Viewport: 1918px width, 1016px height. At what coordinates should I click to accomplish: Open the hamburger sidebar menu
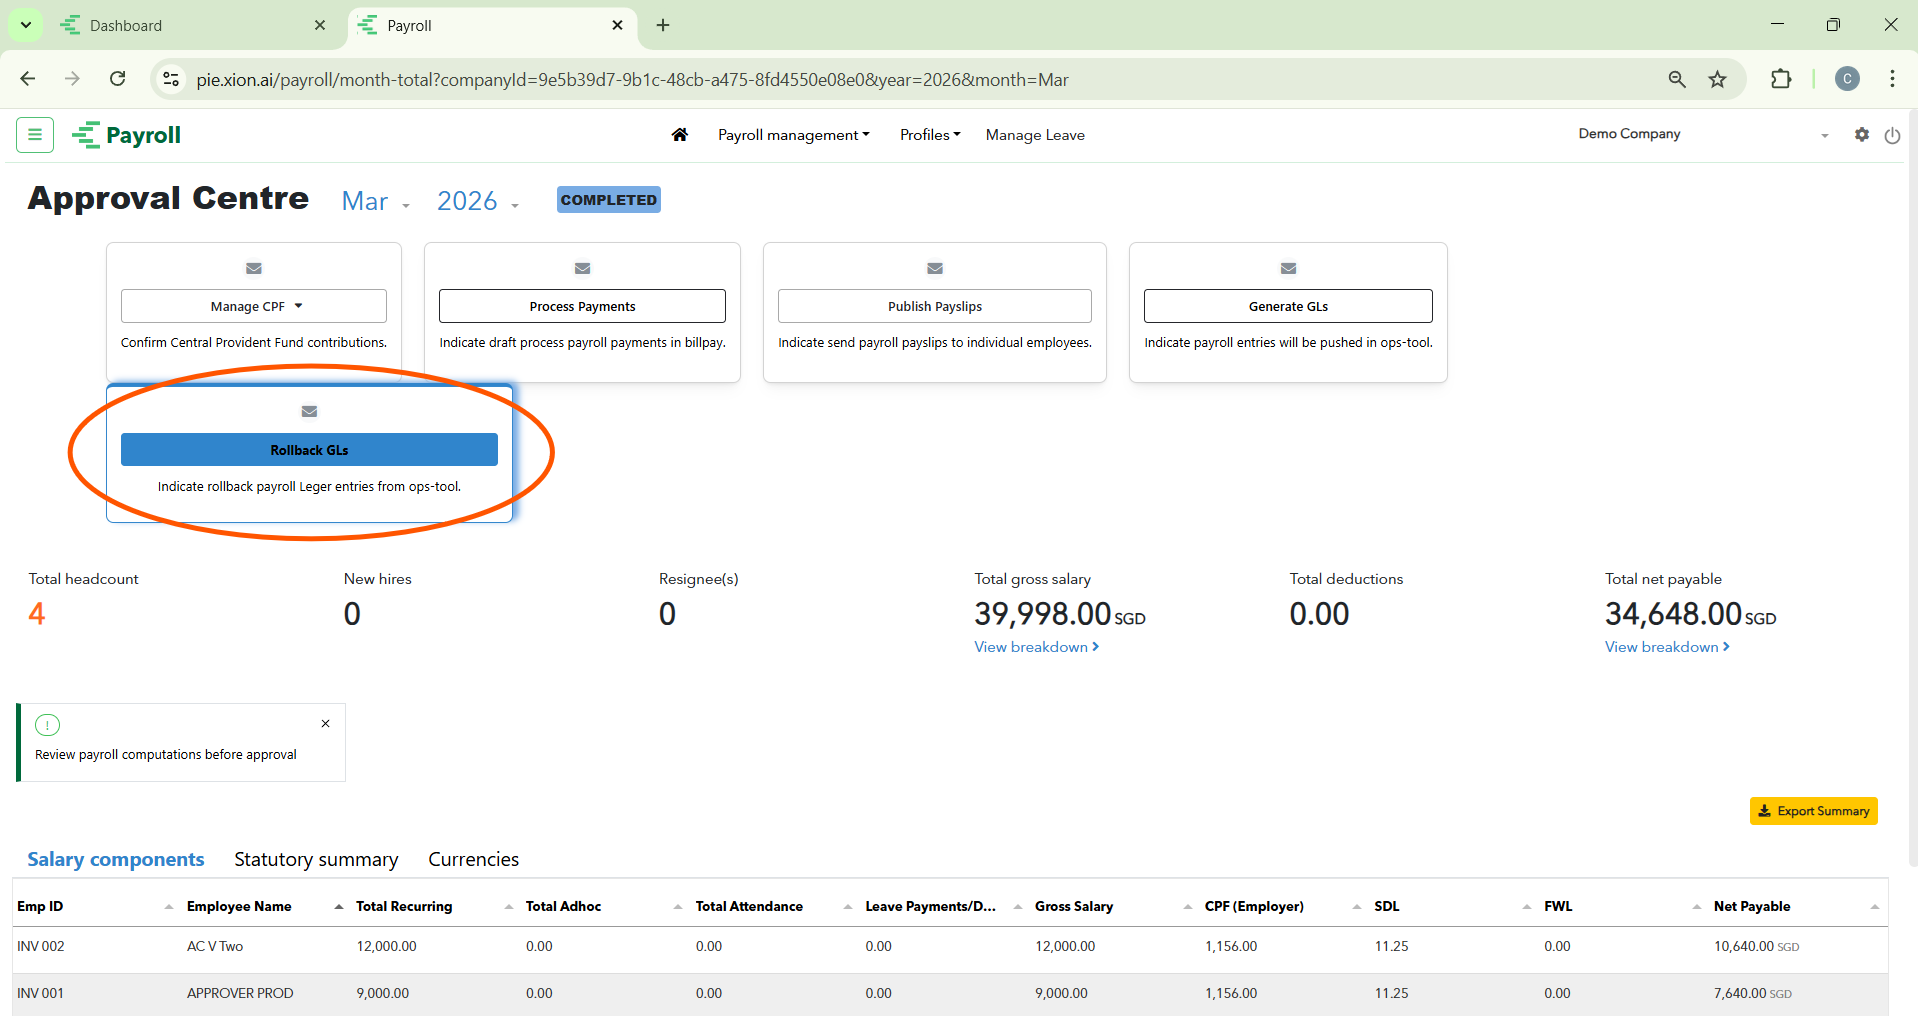pyautogui.click(x=35, y=135)
